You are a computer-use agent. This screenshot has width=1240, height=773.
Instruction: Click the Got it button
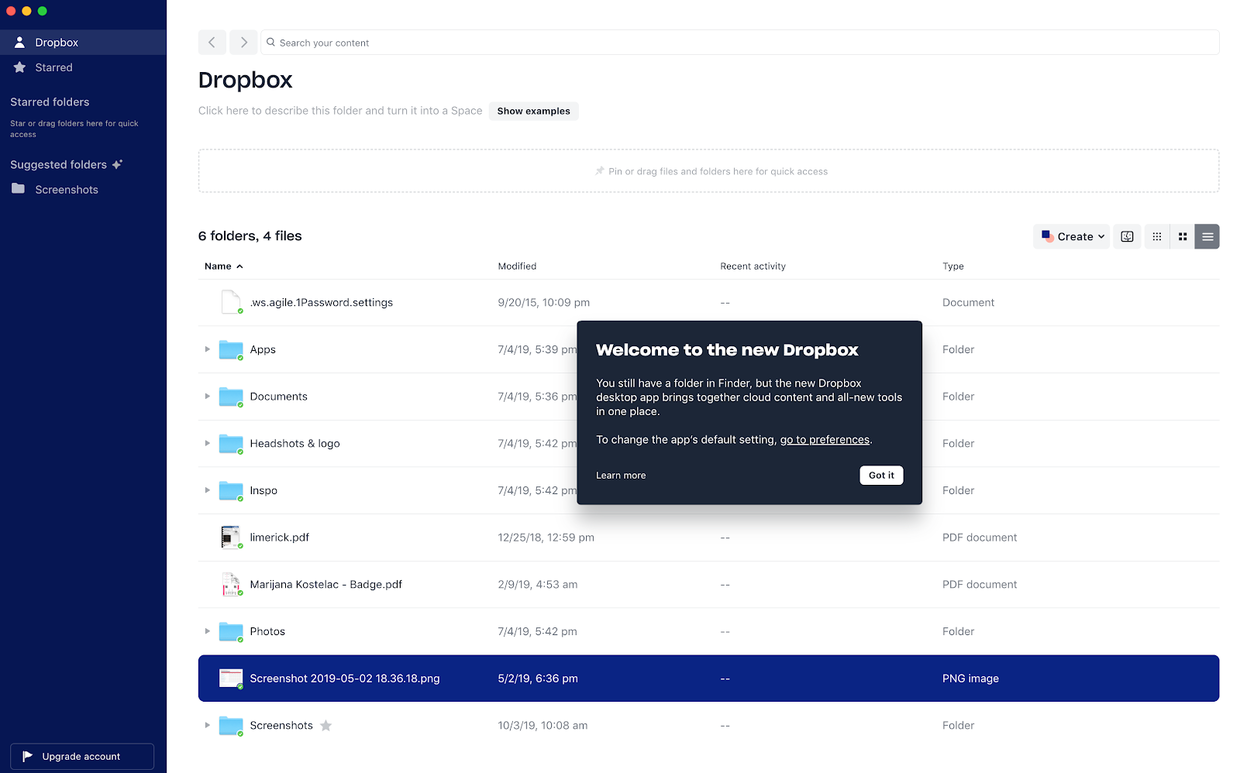coord(881,475)
